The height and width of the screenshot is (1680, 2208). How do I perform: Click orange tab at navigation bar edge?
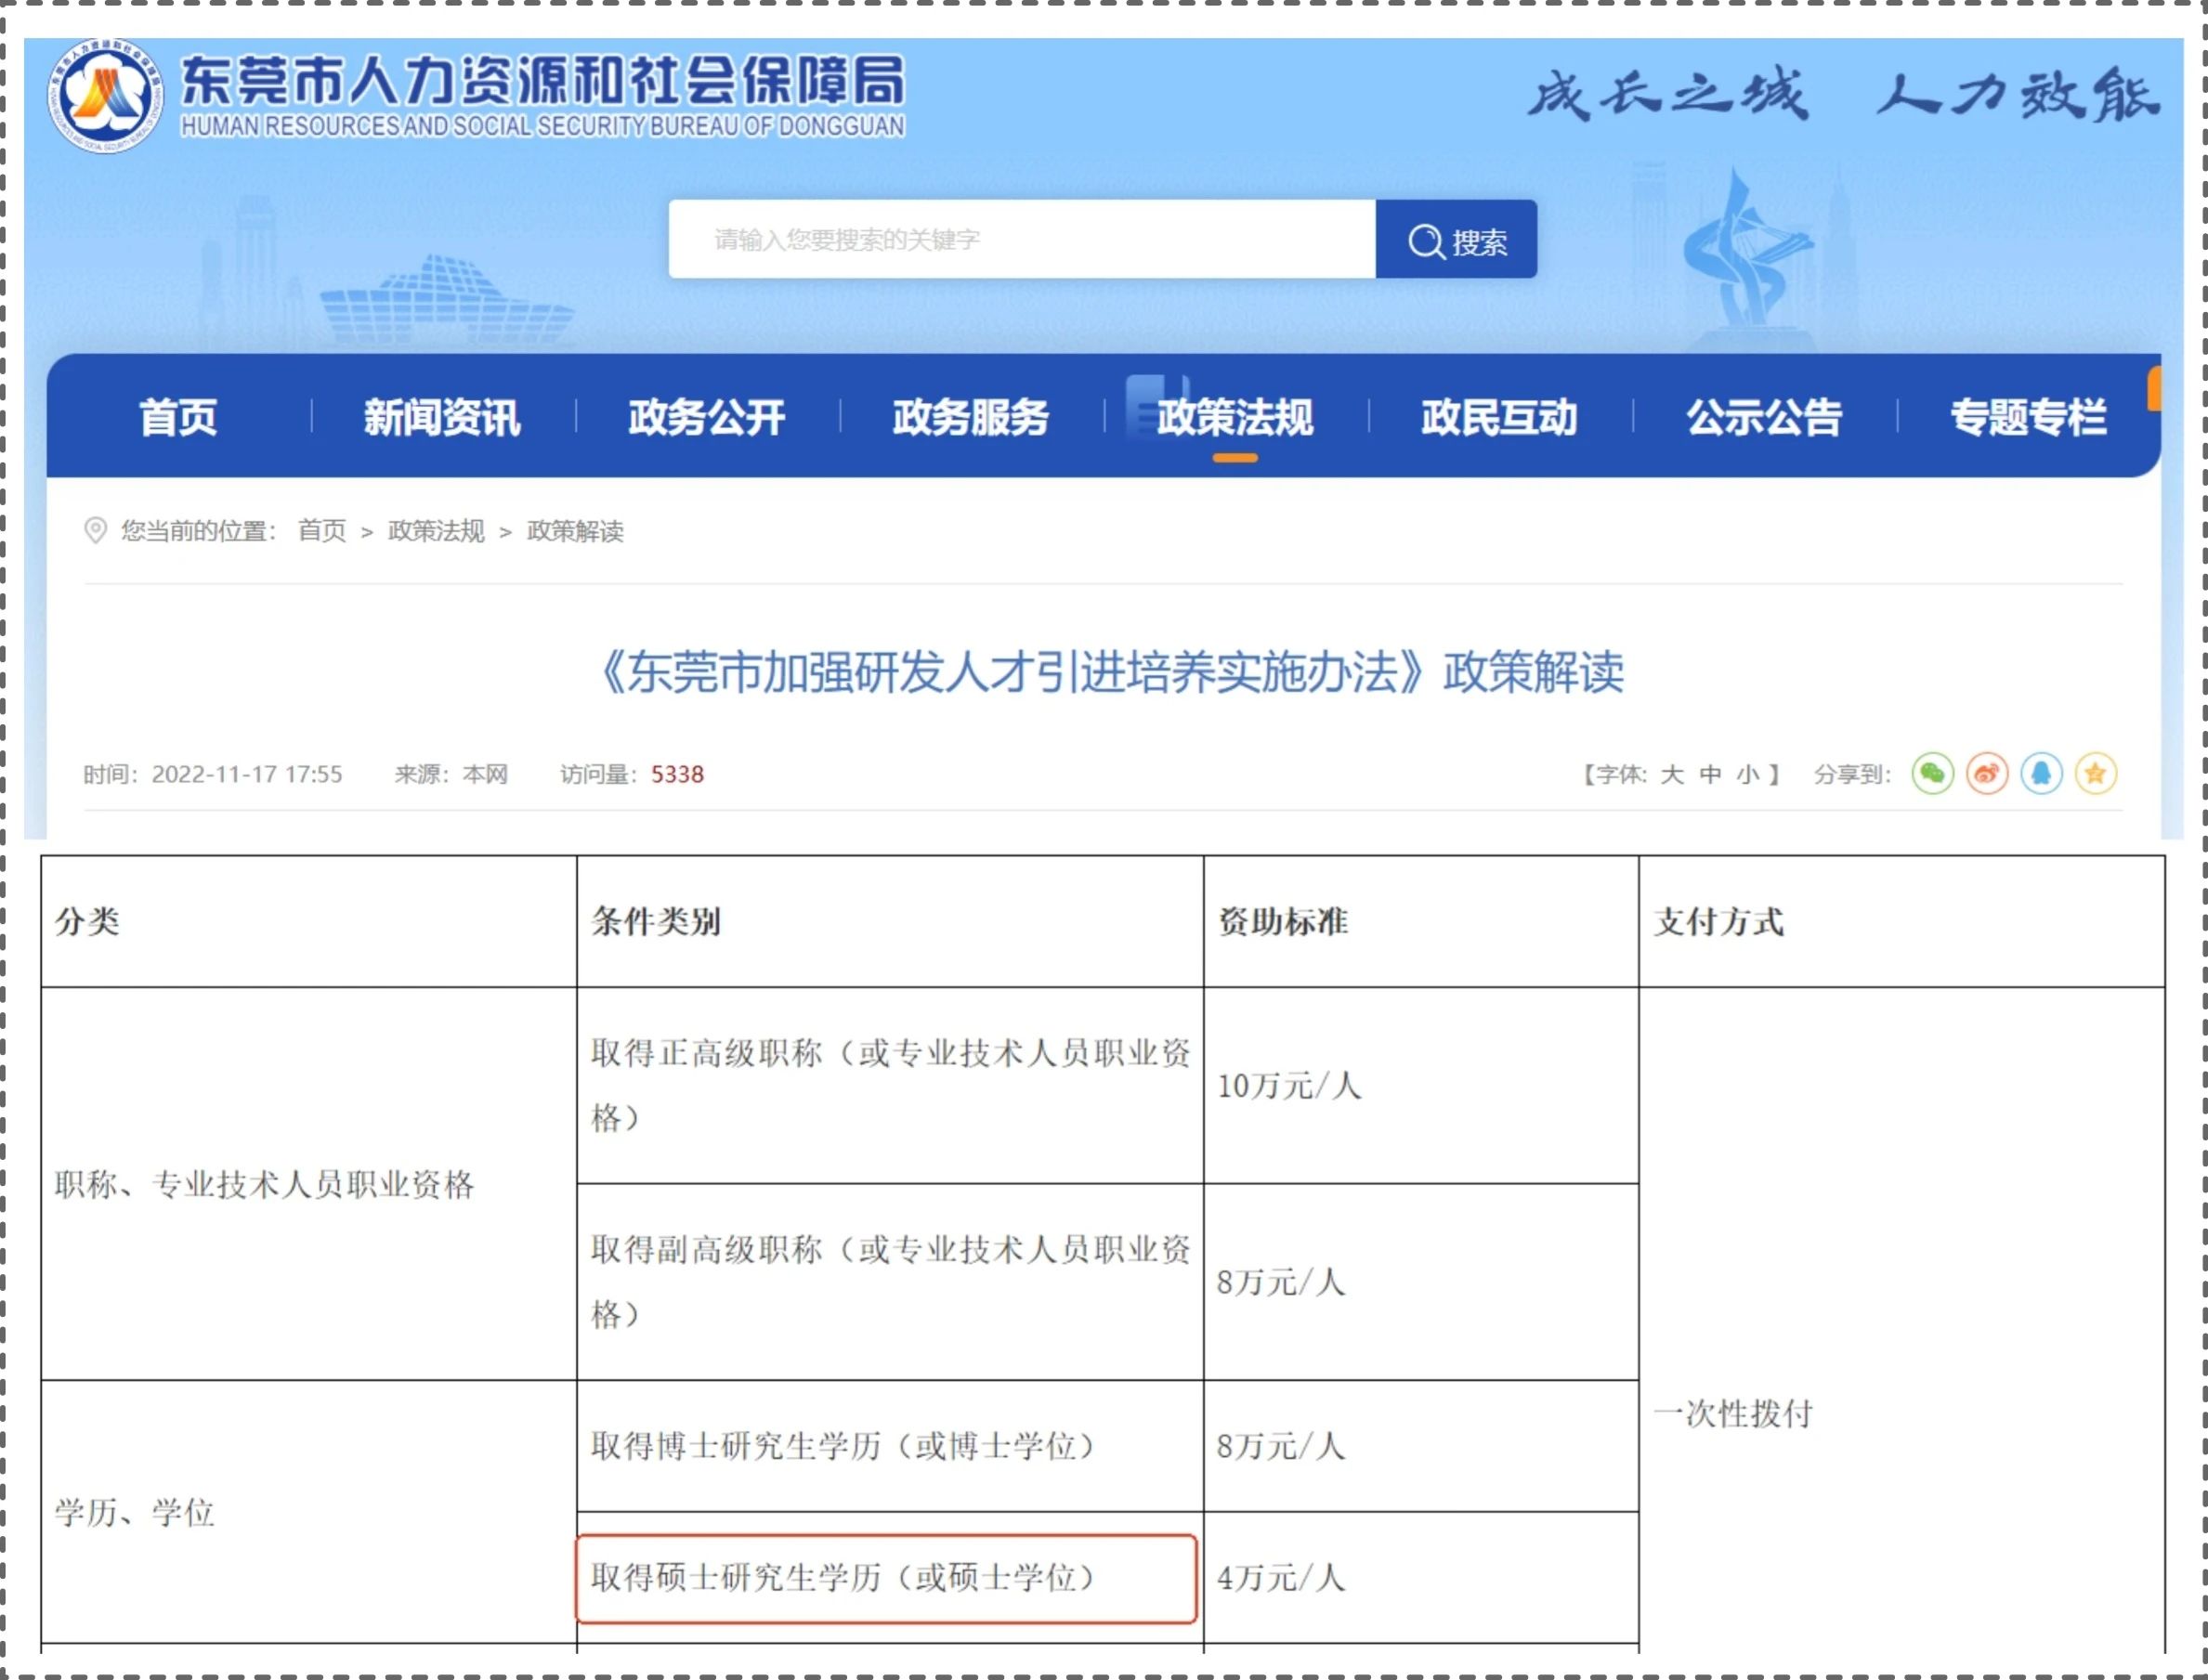click(2154, 389)
